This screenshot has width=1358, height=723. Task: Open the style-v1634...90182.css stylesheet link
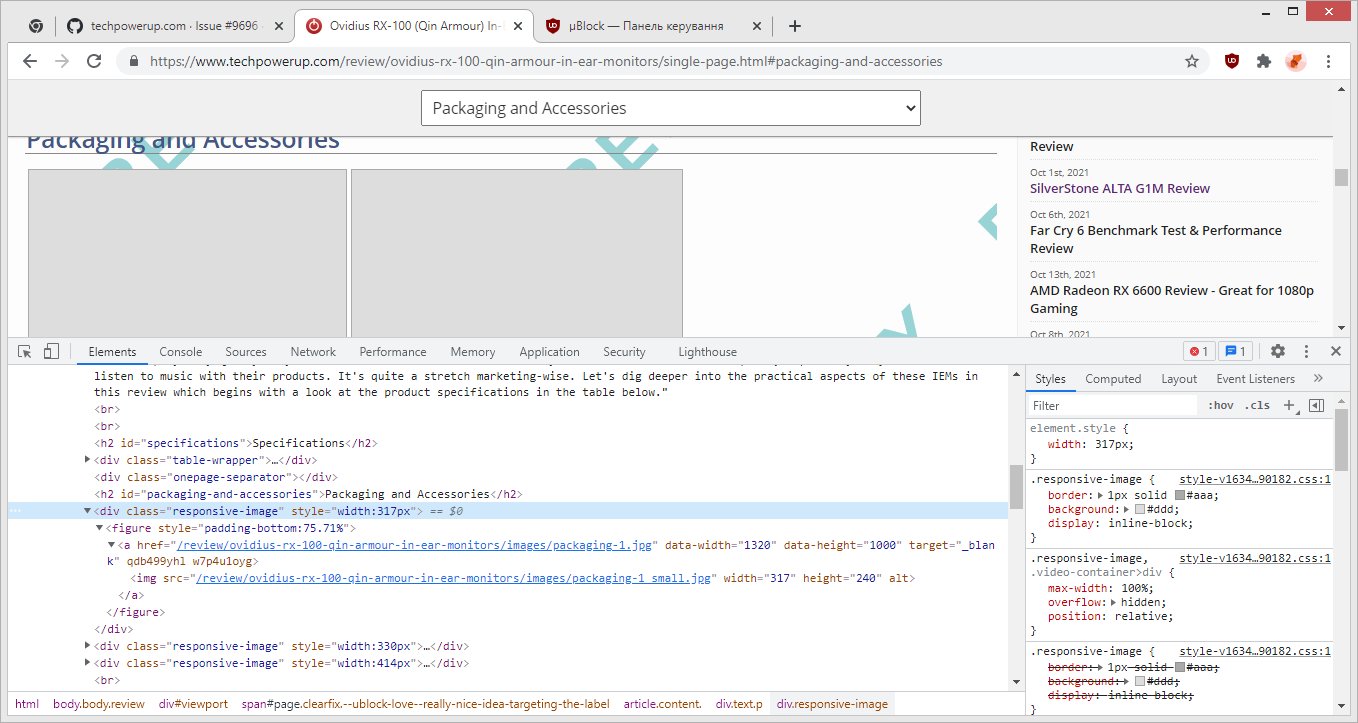1253,478
